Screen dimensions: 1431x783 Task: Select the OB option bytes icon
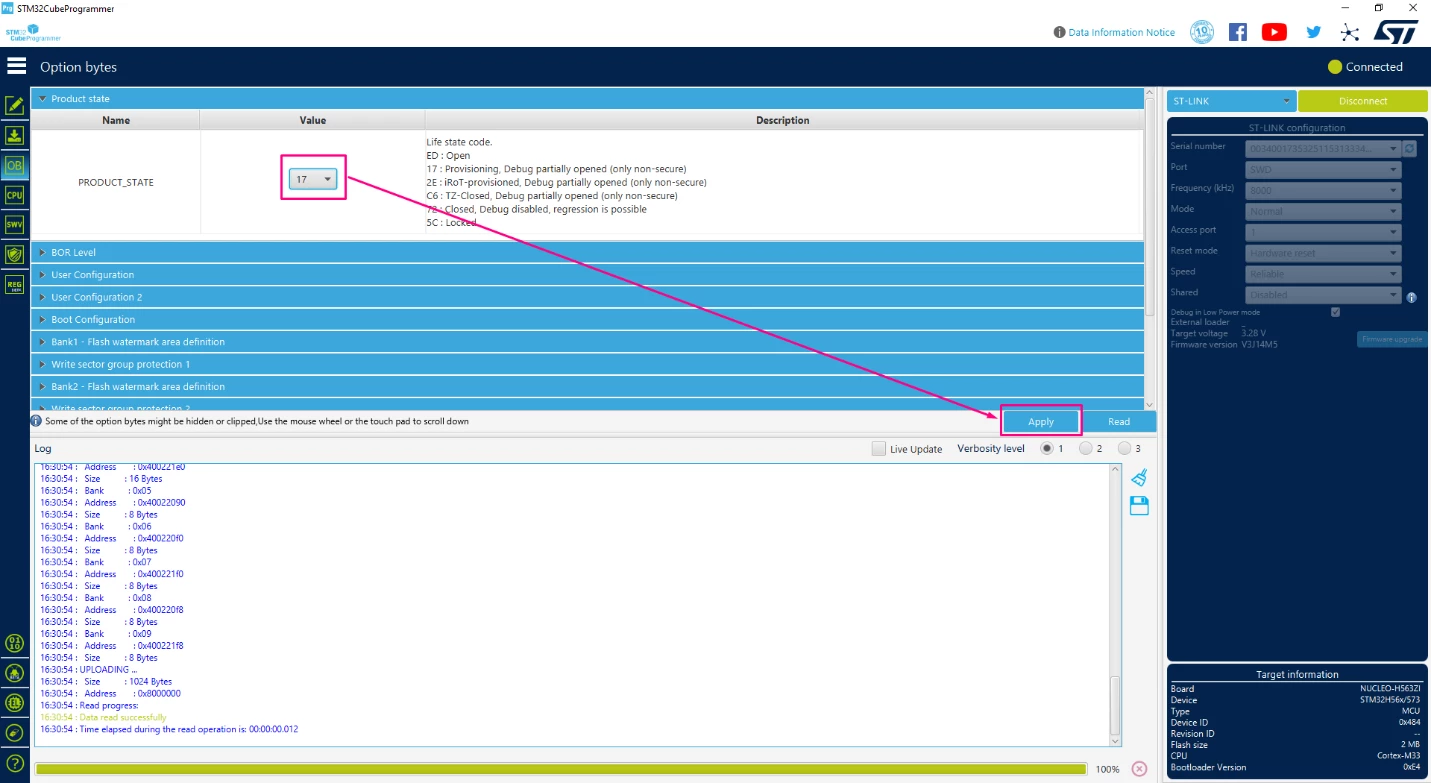point(15,166)
